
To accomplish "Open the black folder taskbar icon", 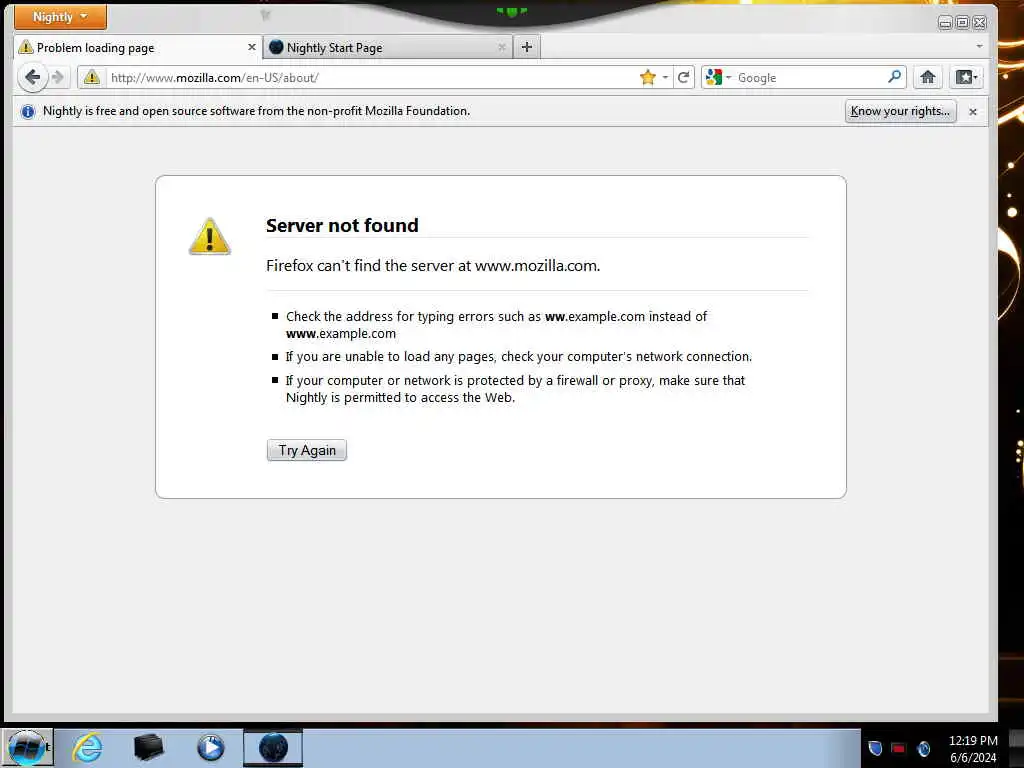I will pos(148,748).
